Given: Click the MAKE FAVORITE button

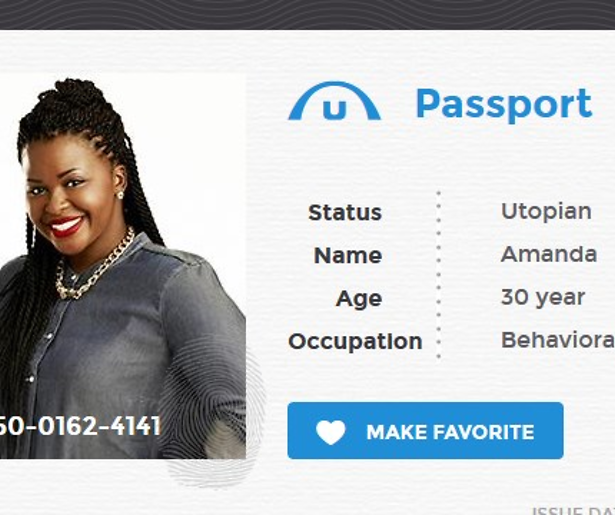Looking at the screenshot, I should [x=426, y=431].
